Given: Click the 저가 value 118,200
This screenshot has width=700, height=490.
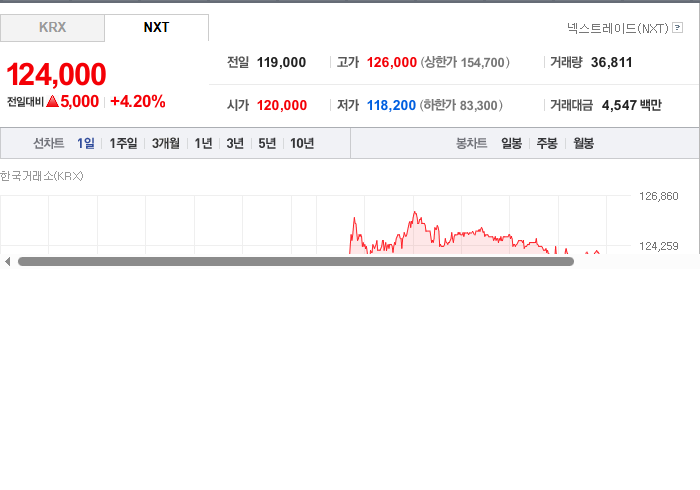Looking at the screenshot, I should pyautogui.click(x=391, y=105).
